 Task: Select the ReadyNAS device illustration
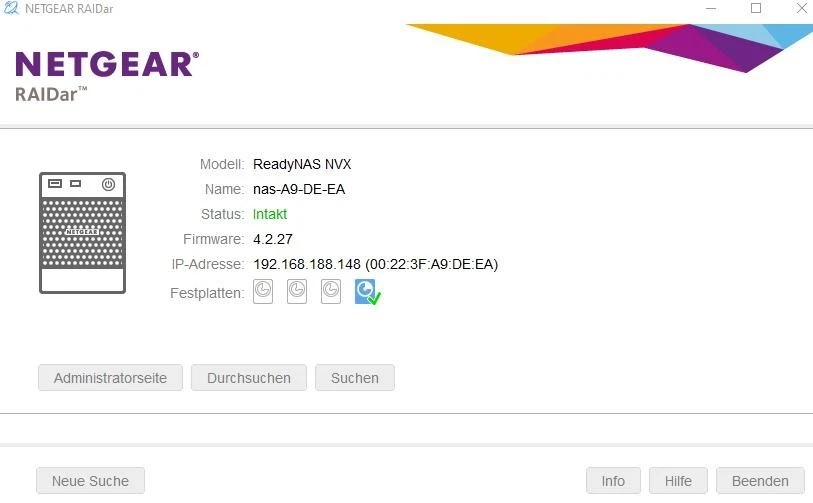[82, 233]
